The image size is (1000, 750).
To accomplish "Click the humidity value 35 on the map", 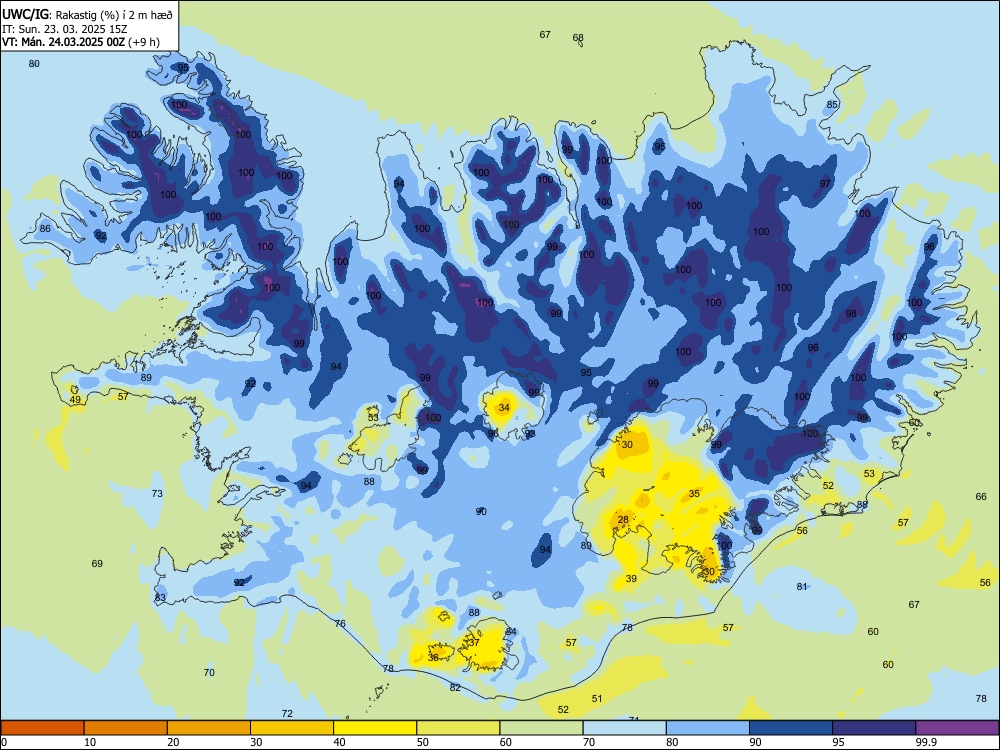I will pyautogui.click(x=694, y=493).
